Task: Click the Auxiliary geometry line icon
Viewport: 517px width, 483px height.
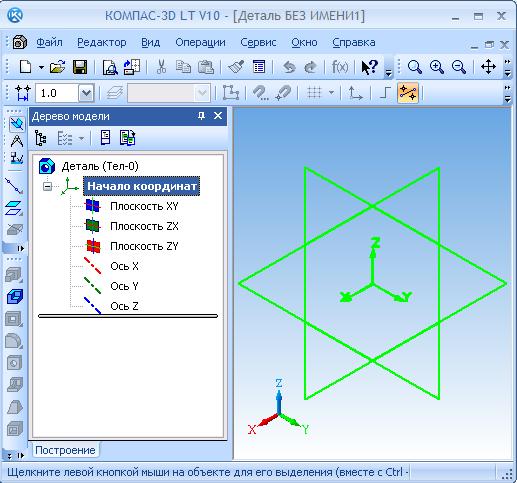Action: 14,186
